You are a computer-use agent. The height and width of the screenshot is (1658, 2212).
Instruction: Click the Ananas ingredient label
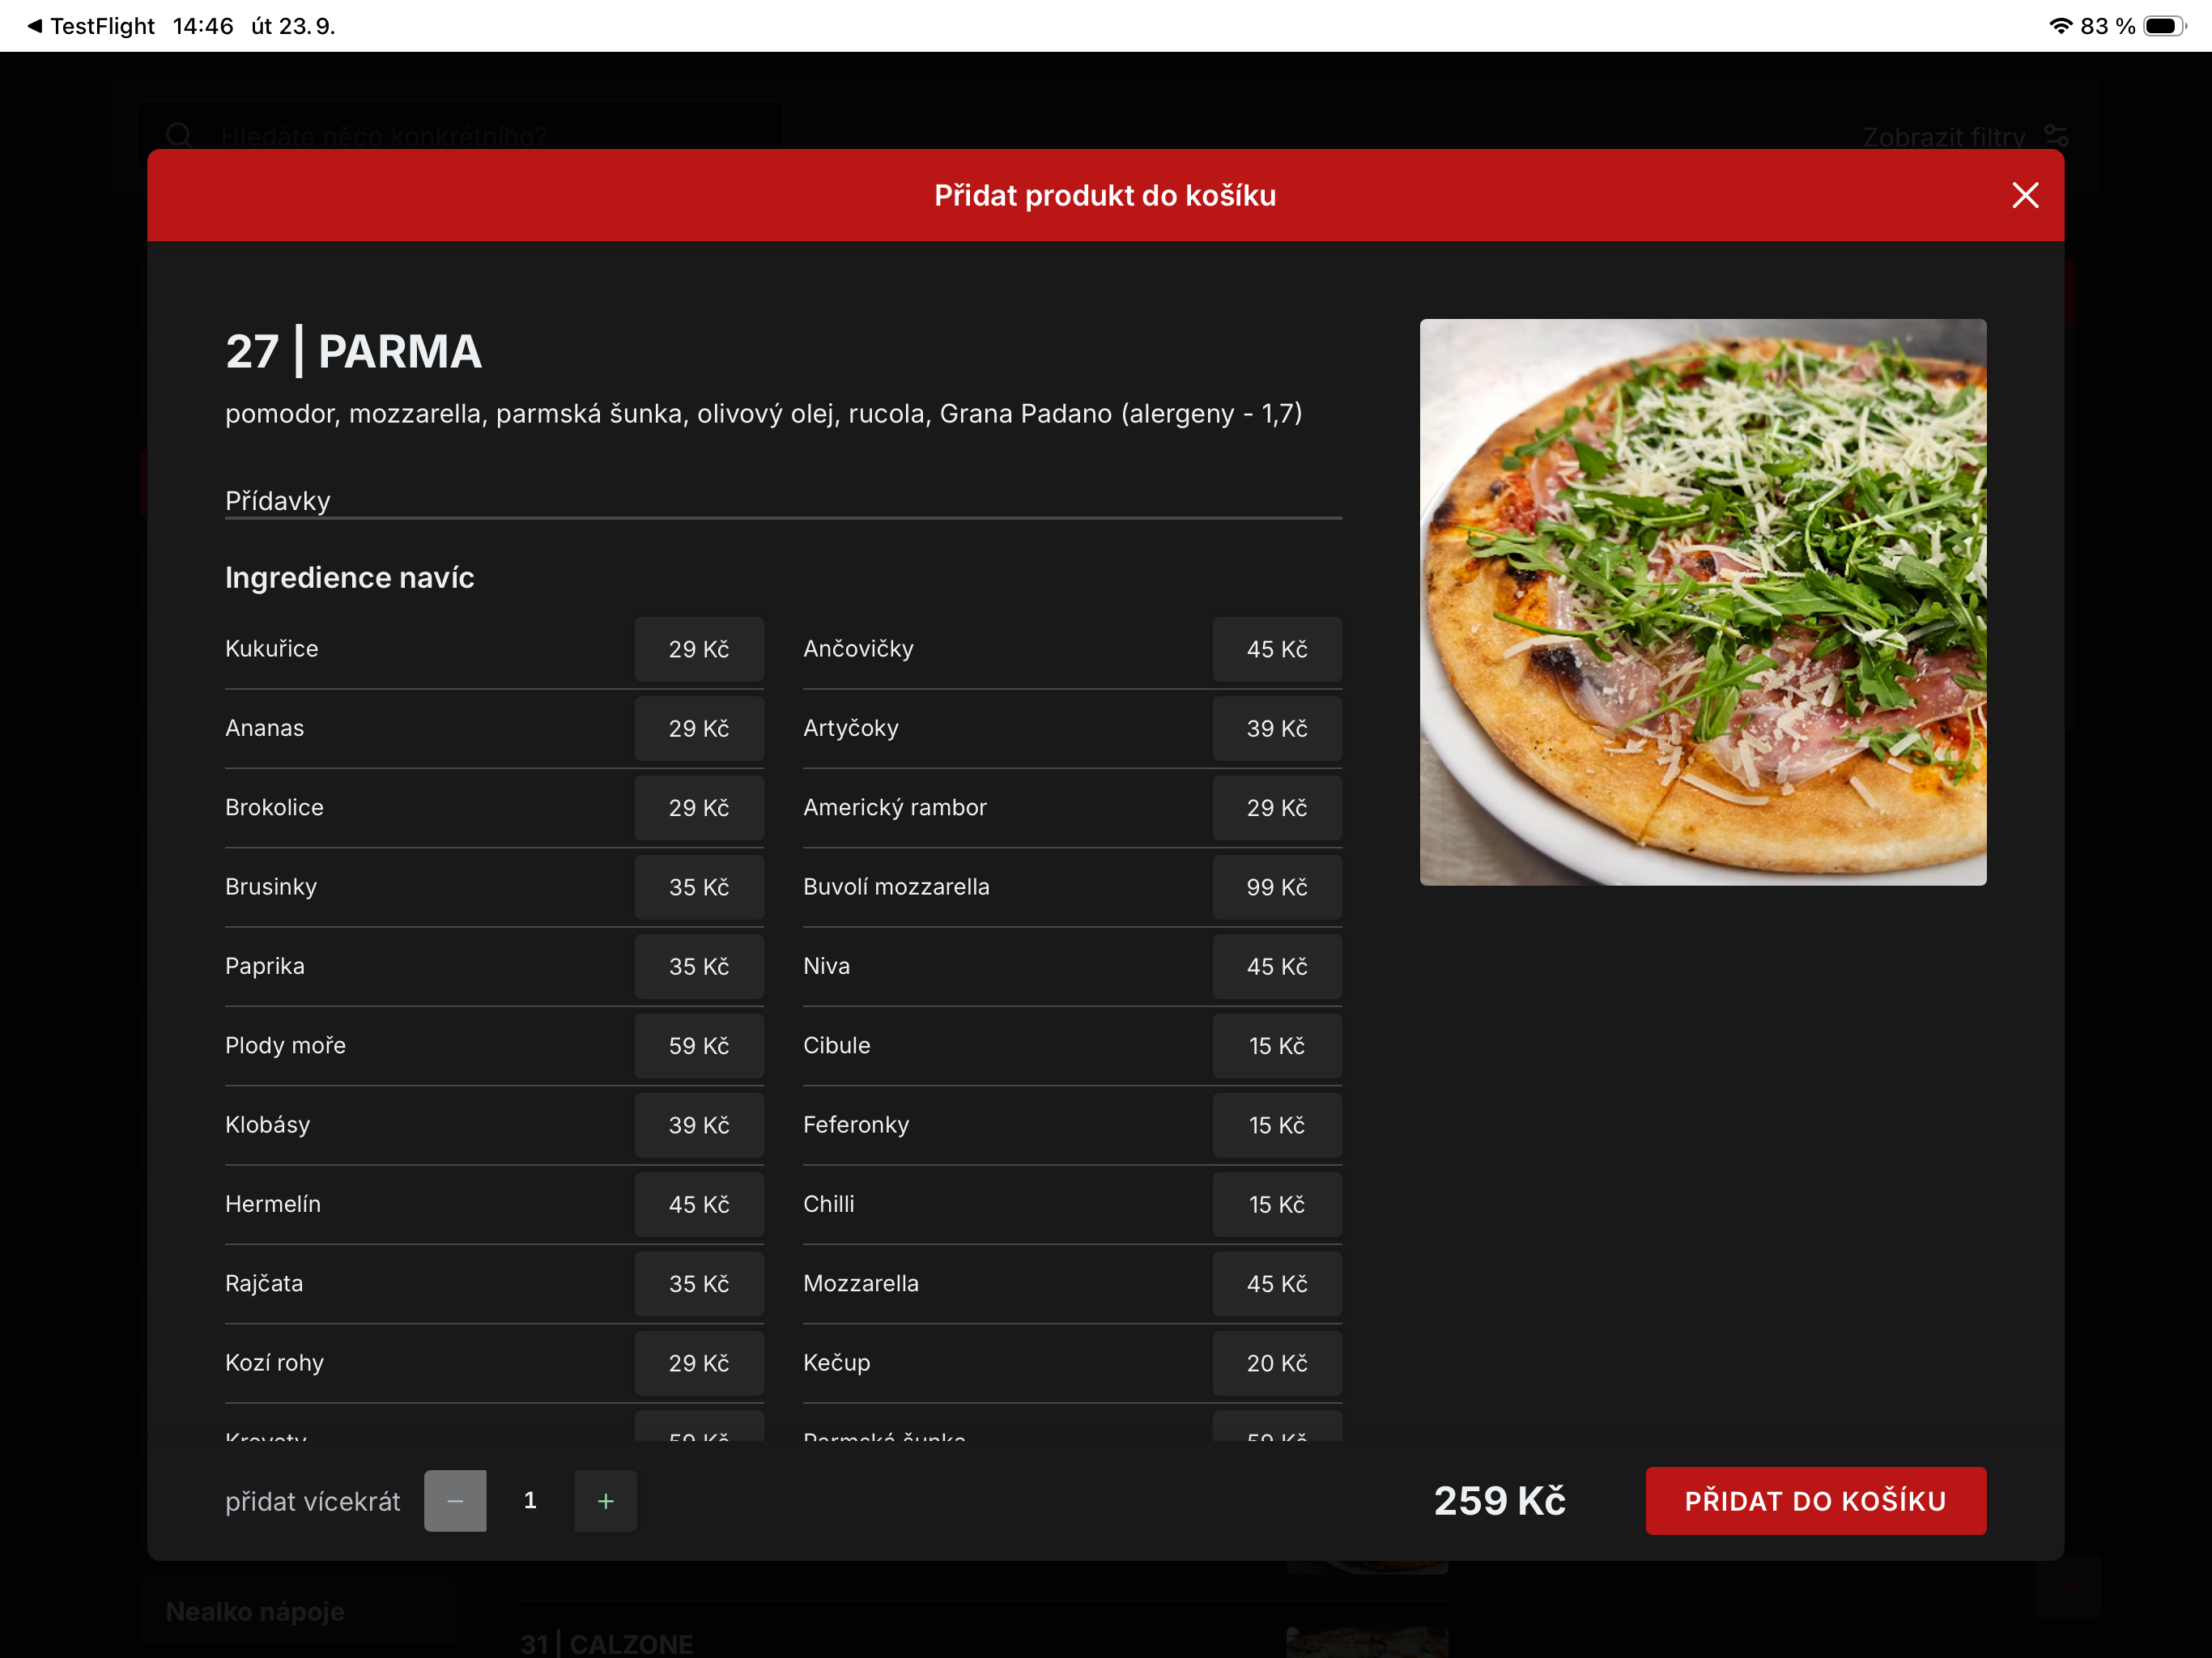point(264,728)
